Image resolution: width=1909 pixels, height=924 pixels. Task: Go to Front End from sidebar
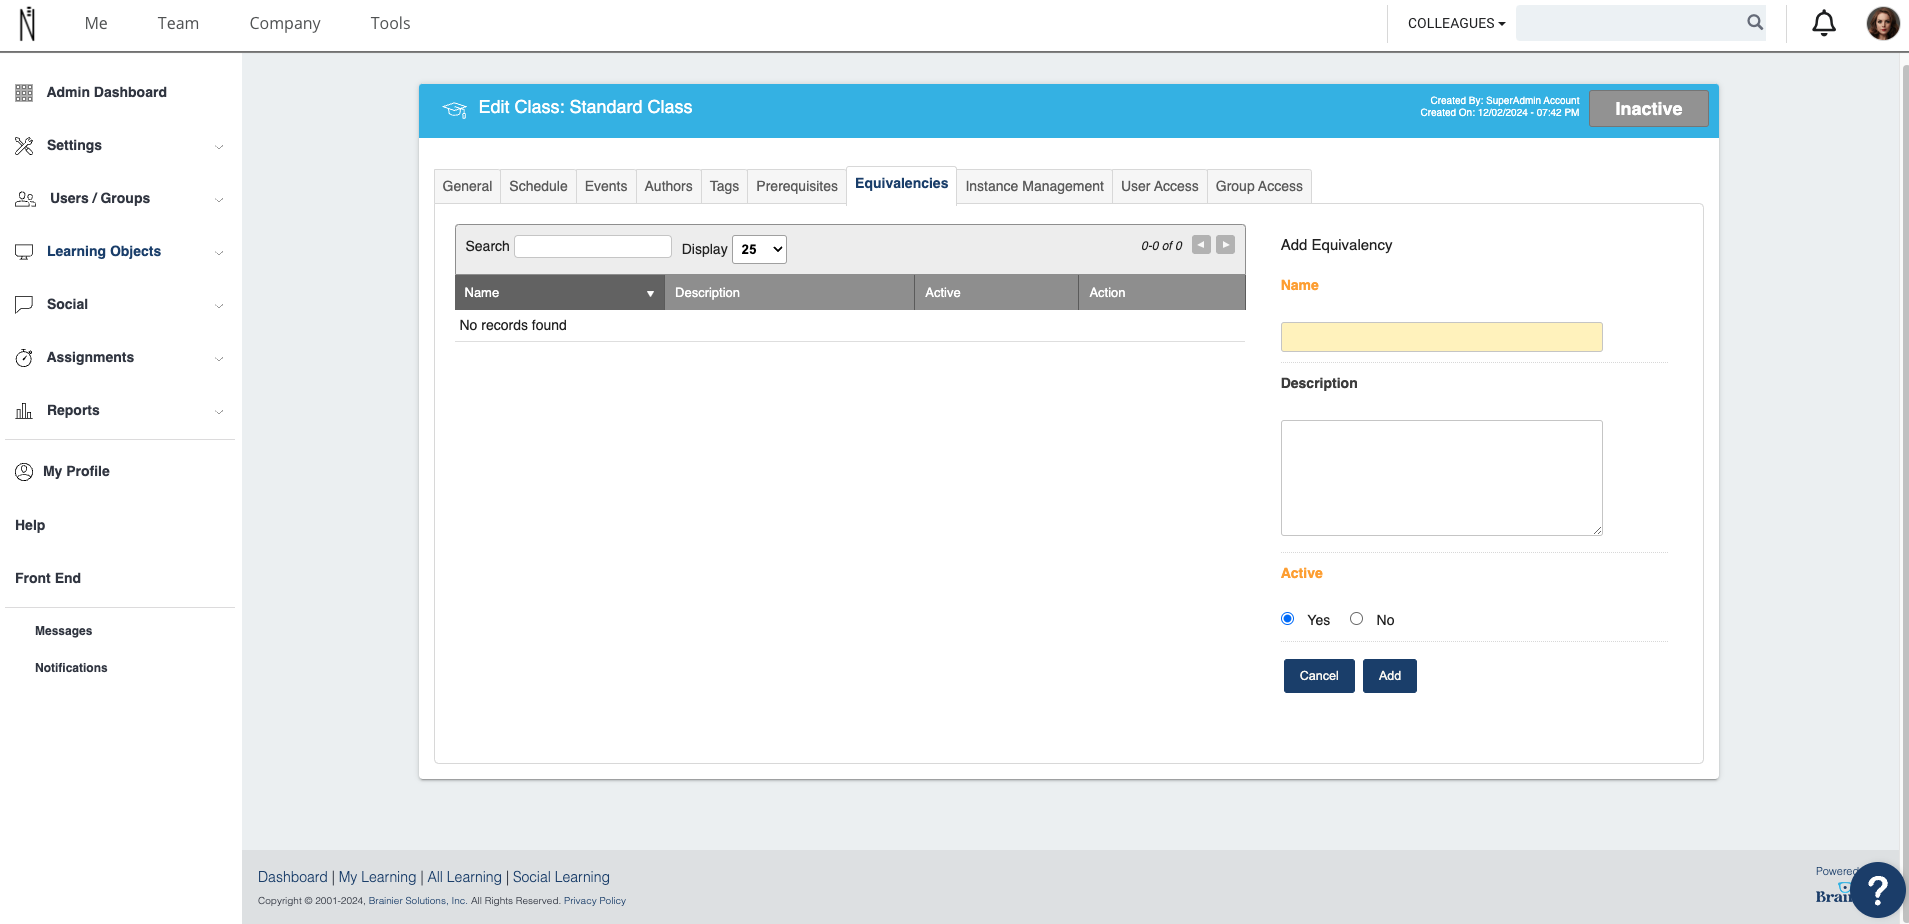[48, 578]
